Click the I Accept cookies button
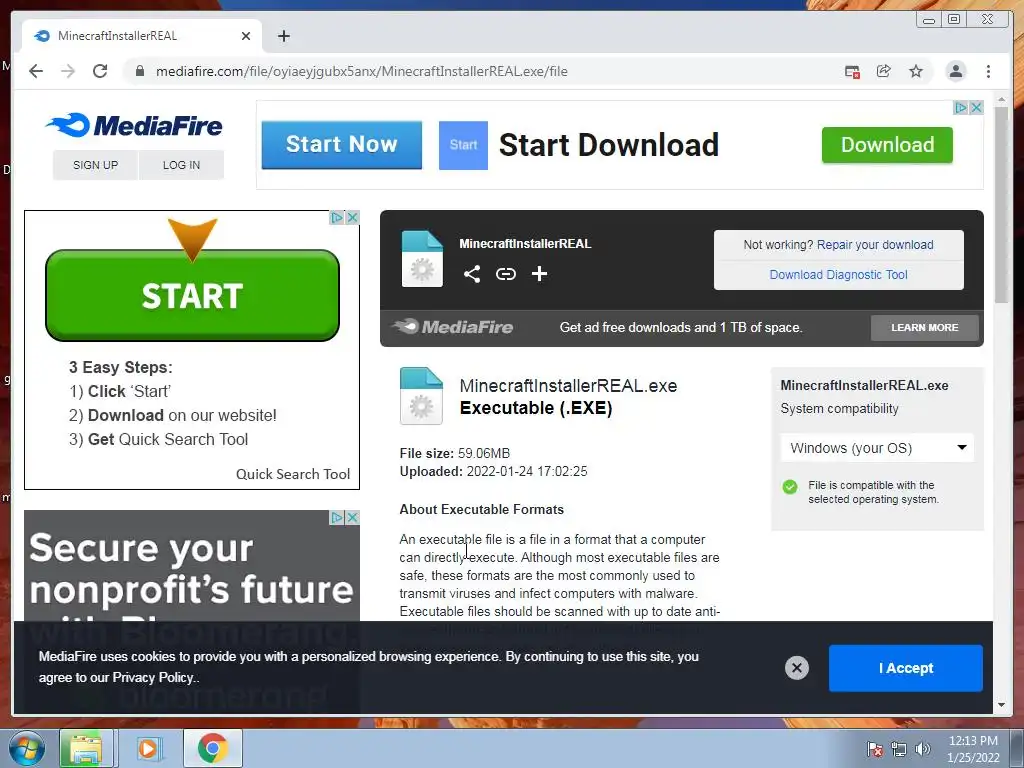This screenshot has height=768, width=1024. coord(905,668)
